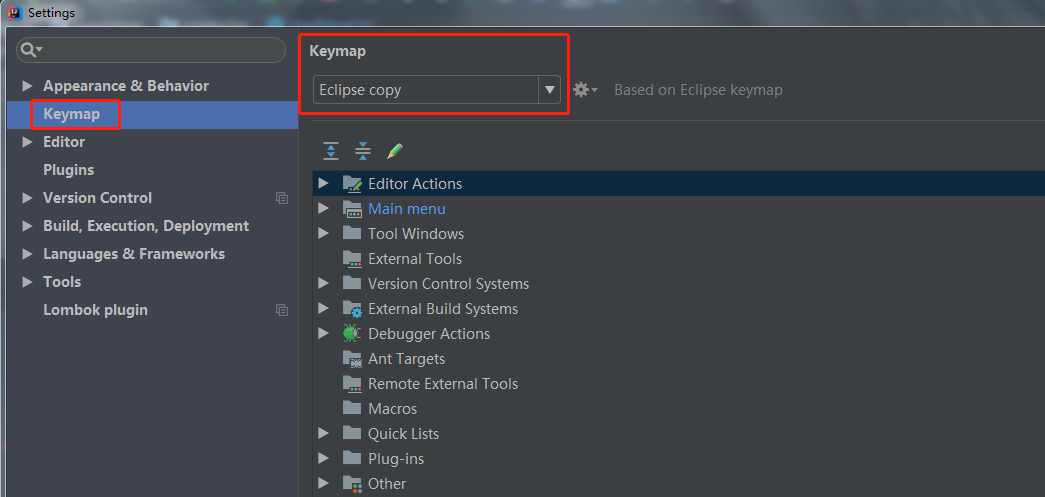This screenshot has width=1045, height=497.
Task: Click the copy icon beside Version Control
Action: tap(282, 198)
